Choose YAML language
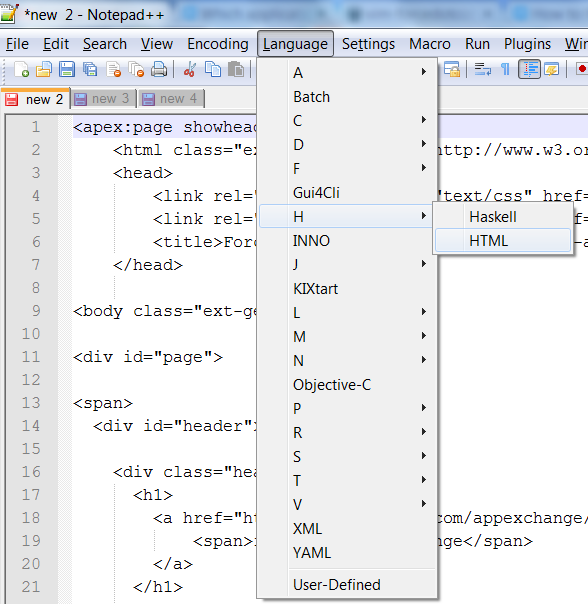The height and width of the screenshot is (604, 588). [348, 552]
